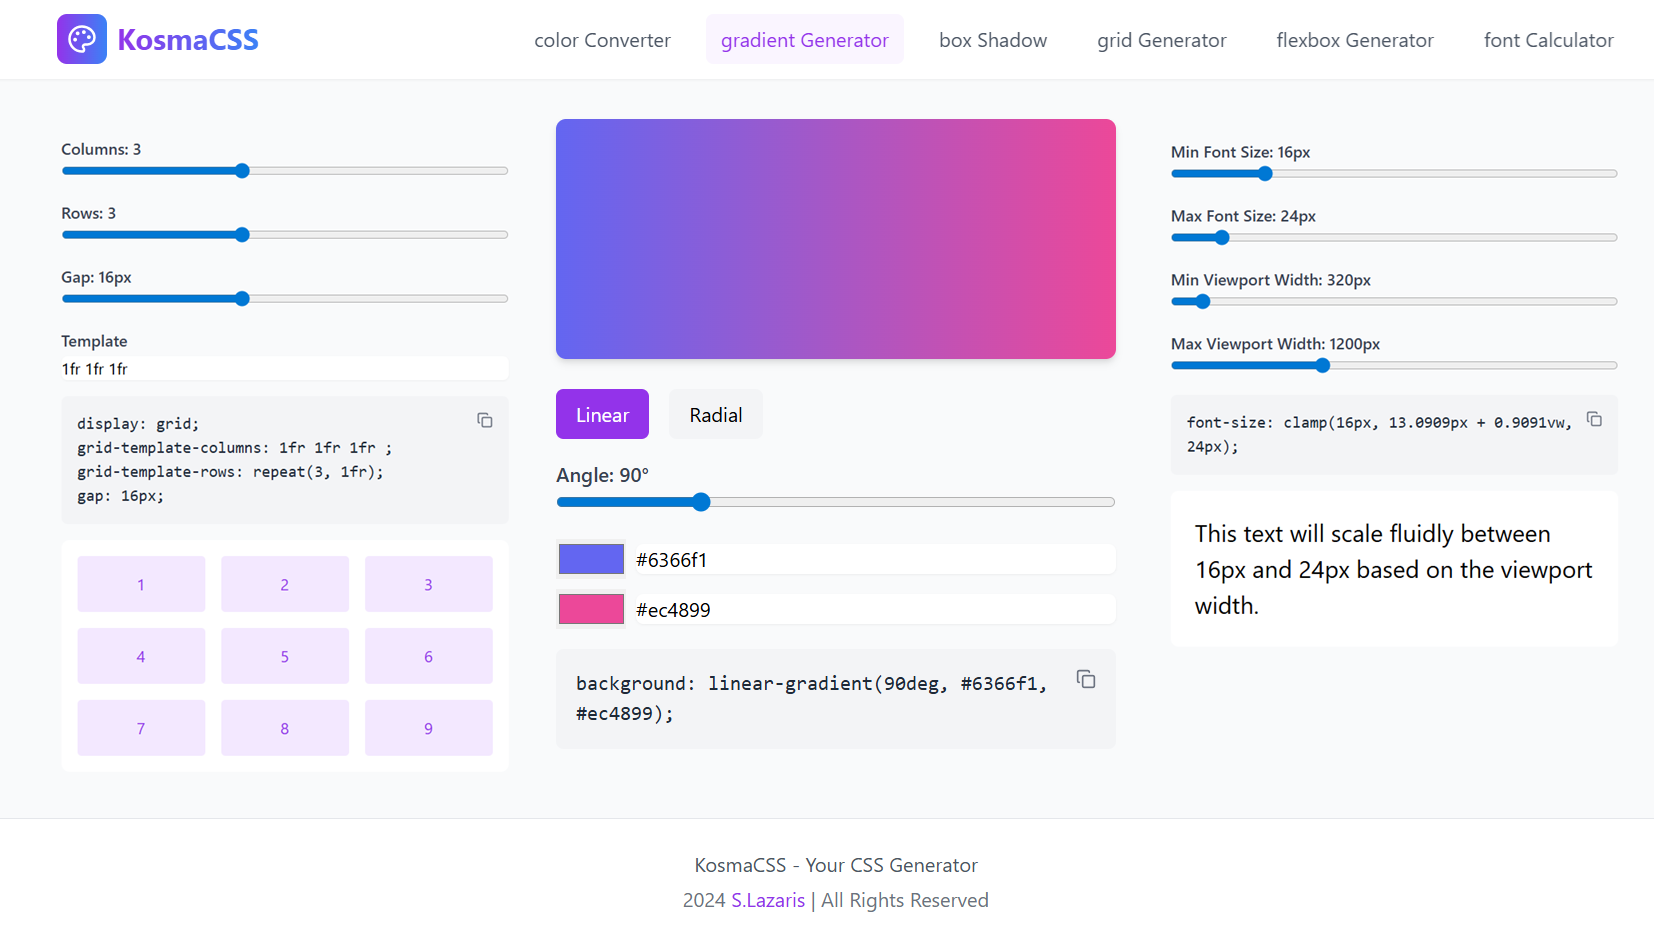Open the grid Generator page
The height and width of the screenshot is (941, 1654).
[1161, 40]
